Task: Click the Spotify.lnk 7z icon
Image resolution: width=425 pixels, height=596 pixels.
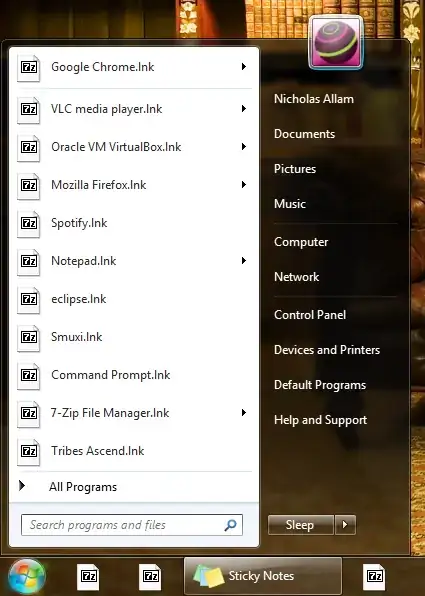Action: click(29, 224)
